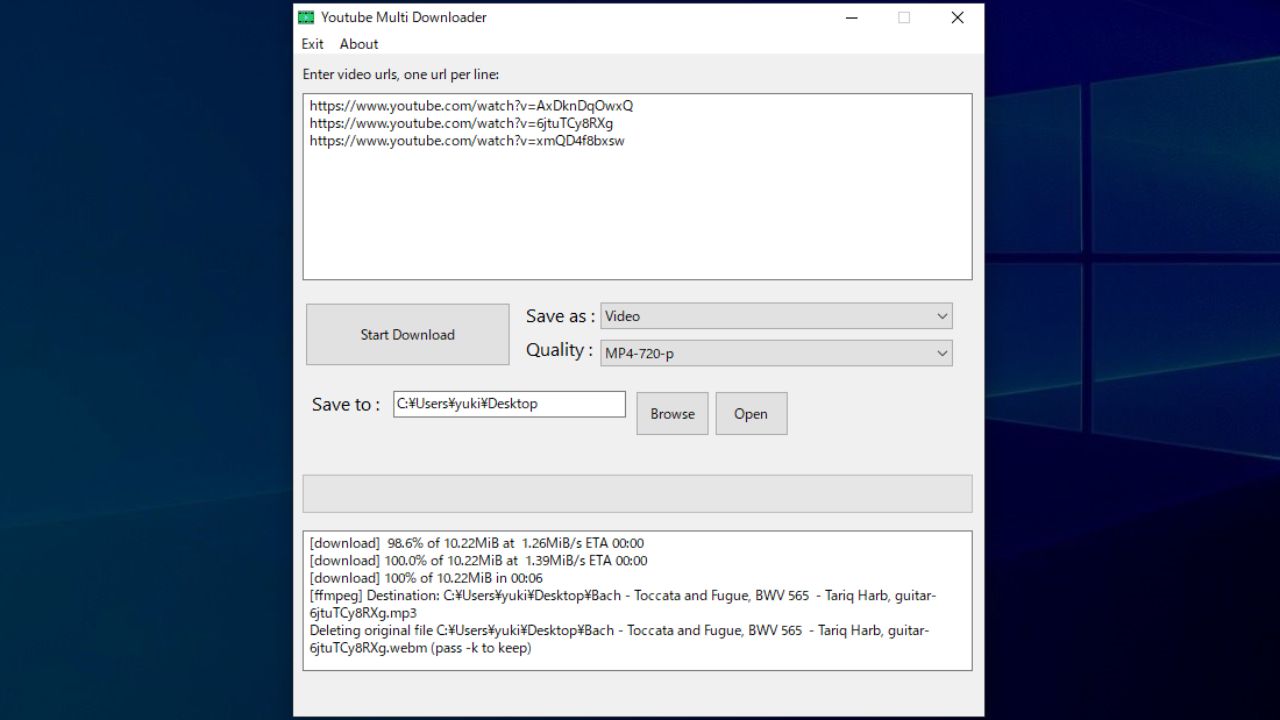Screen dimensions: 1280x720
Task: Click the 'Quality :' label
Action: pyautogui.click(x=559, y=350)
